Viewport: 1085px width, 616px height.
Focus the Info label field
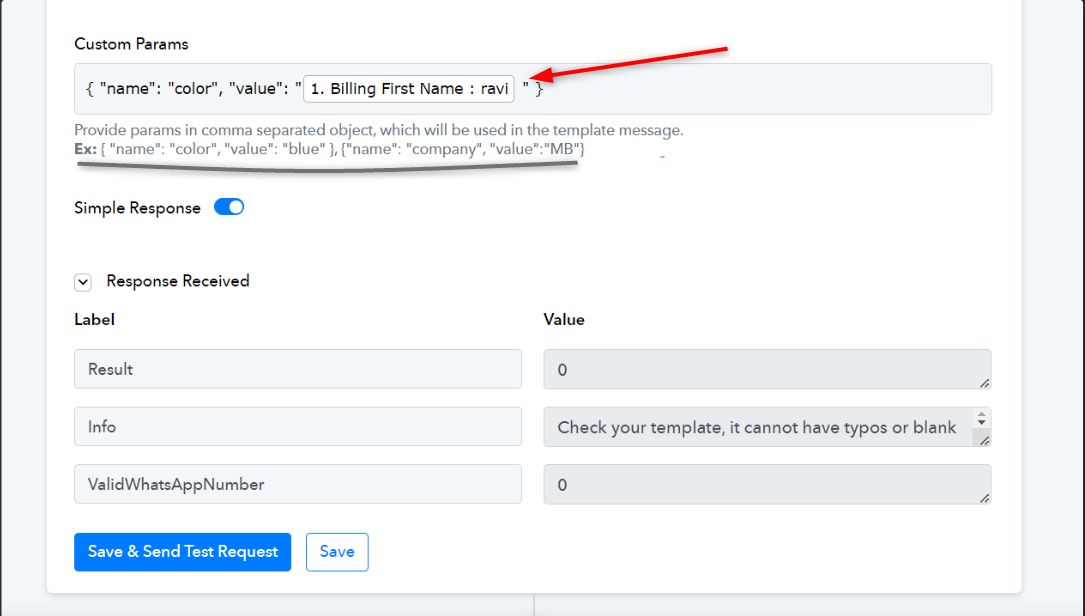(x=298, y=426)
